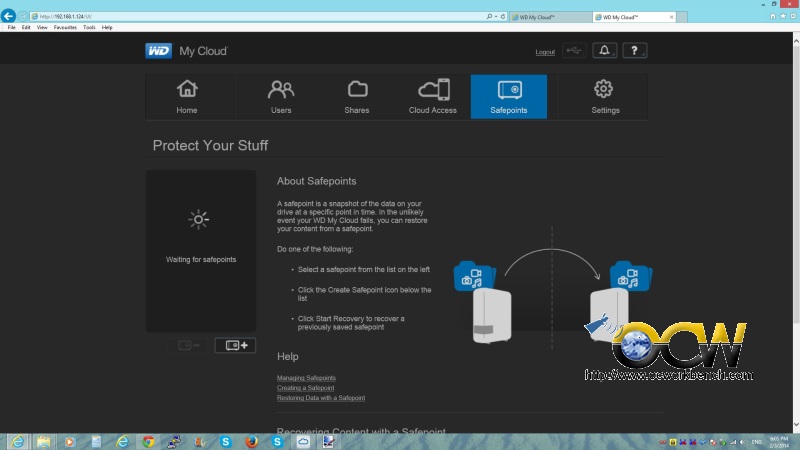Click the browser forward arrow
800x450 pixels.
(22, 16)
